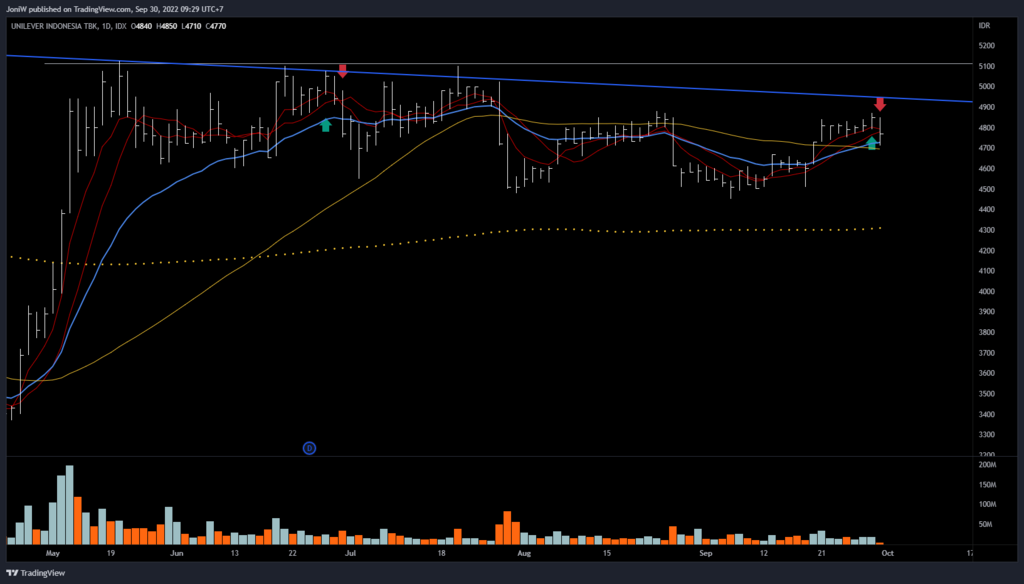The height and width of the screenshot is (584, 1024).
Task: Select the yellow dotted moving average line
Action: click(x=600, y=229)
